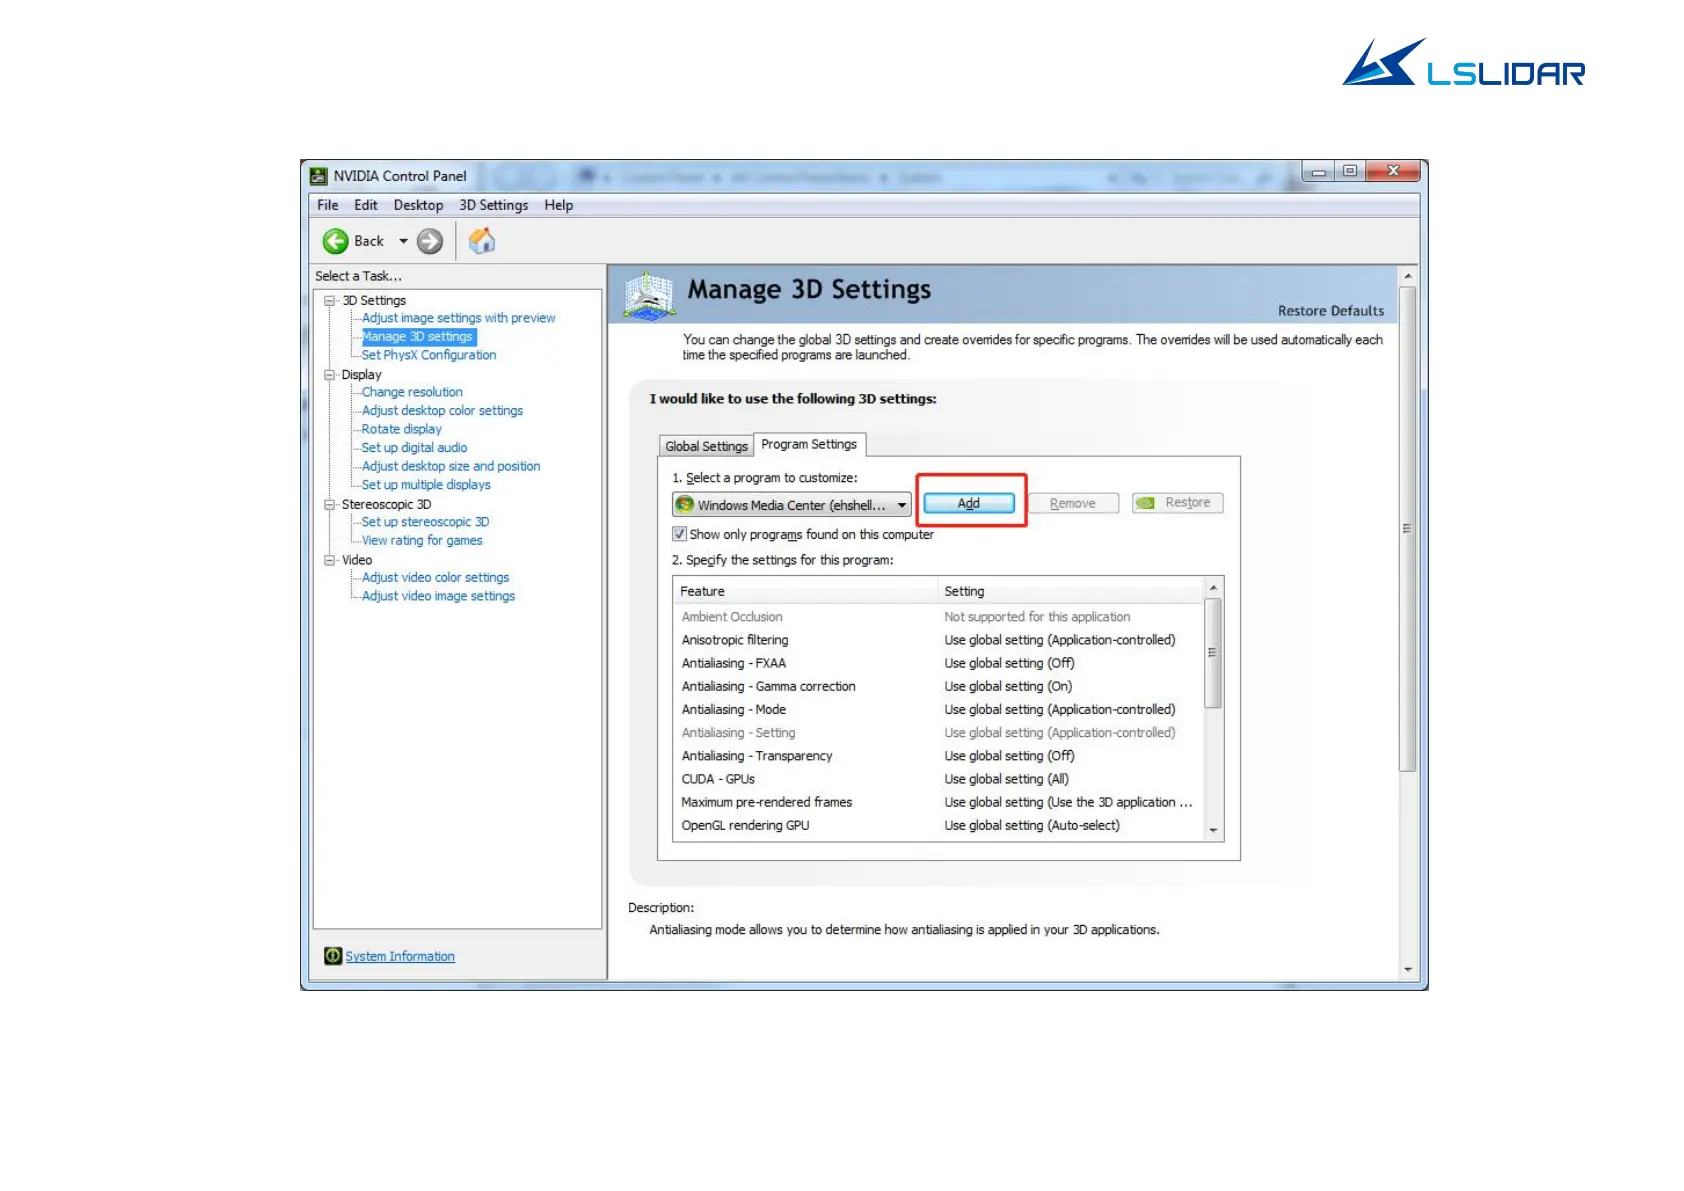
Task: Select Set up stereoscopic 3D
Action: (x=425, y=522)
